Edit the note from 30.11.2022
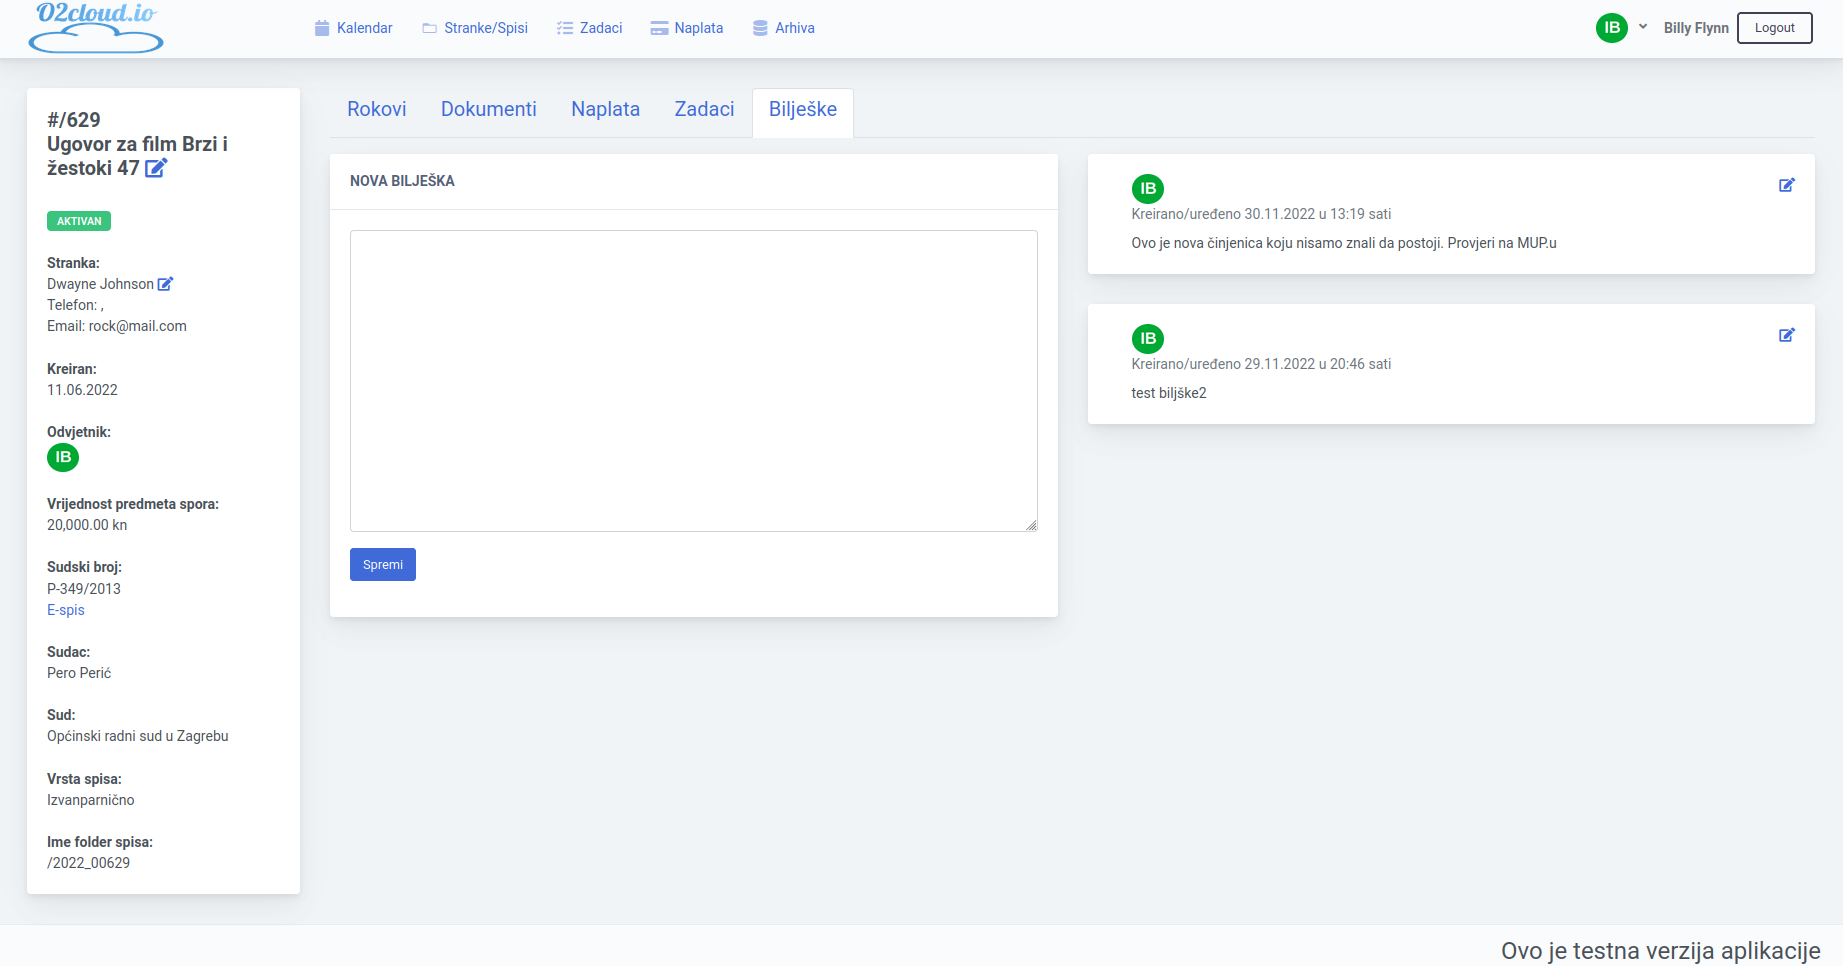 coord(1786,185)
